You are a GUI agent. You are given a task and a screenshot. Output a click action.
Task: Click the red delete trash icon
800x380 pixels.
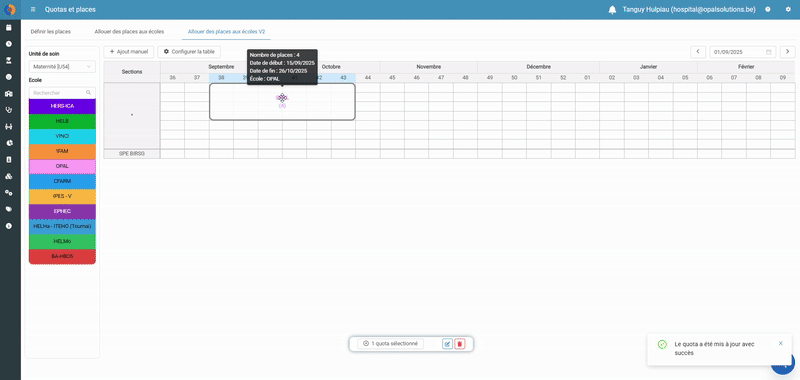pyautogui.click(x=460, y=344)
